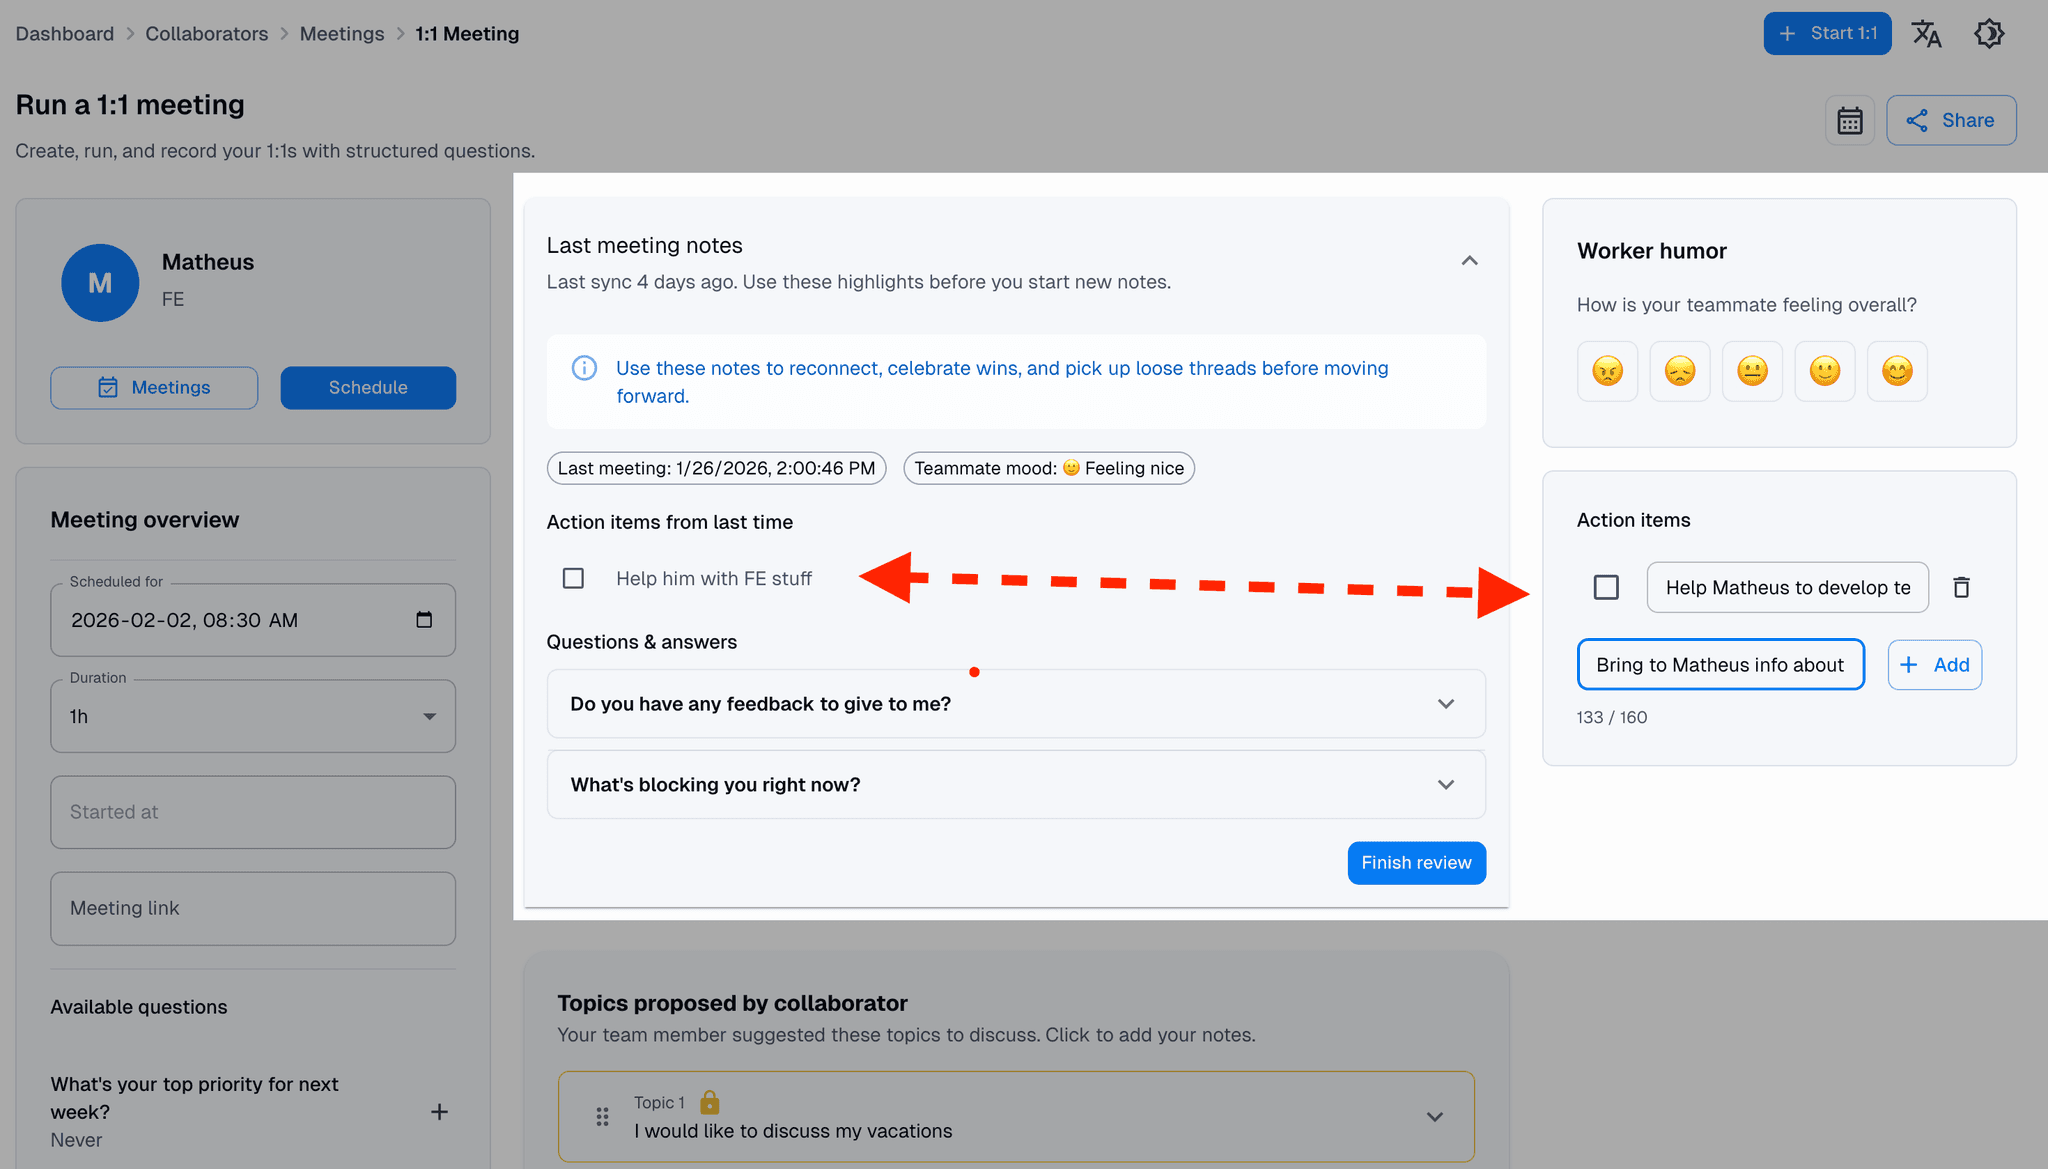Toggle dark mode via the theme icon

(1989, 33)
